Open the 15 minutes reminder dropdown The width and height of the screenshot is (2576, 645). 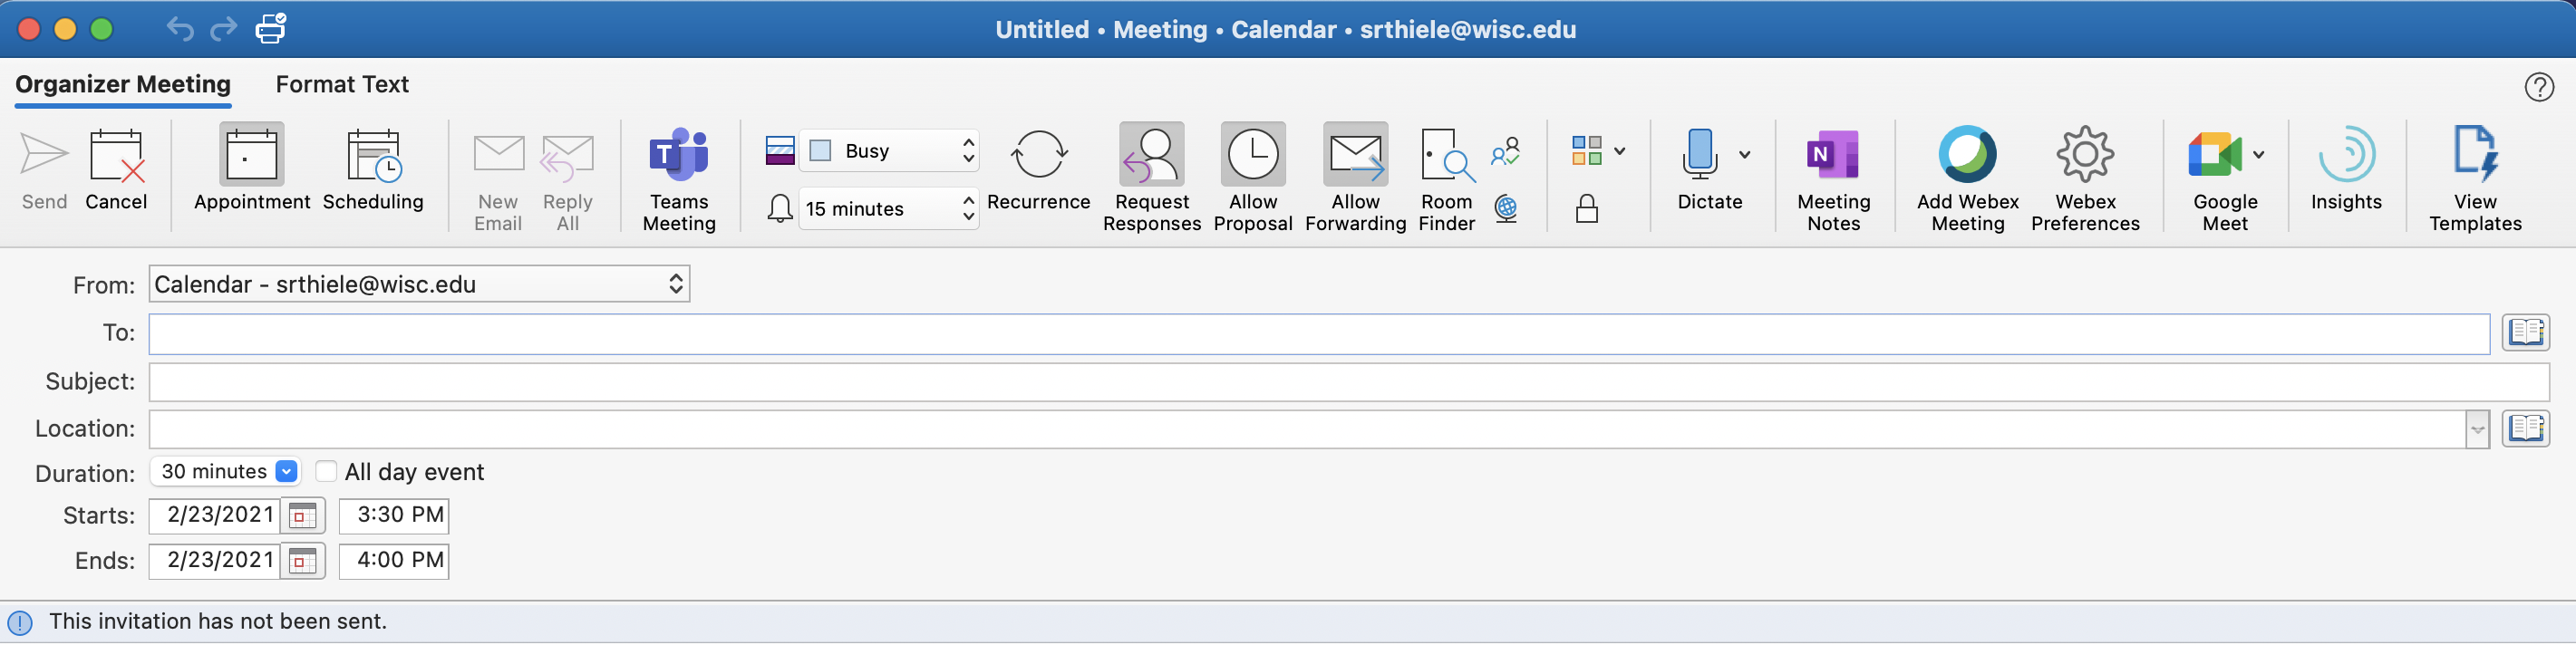(889, 209)
